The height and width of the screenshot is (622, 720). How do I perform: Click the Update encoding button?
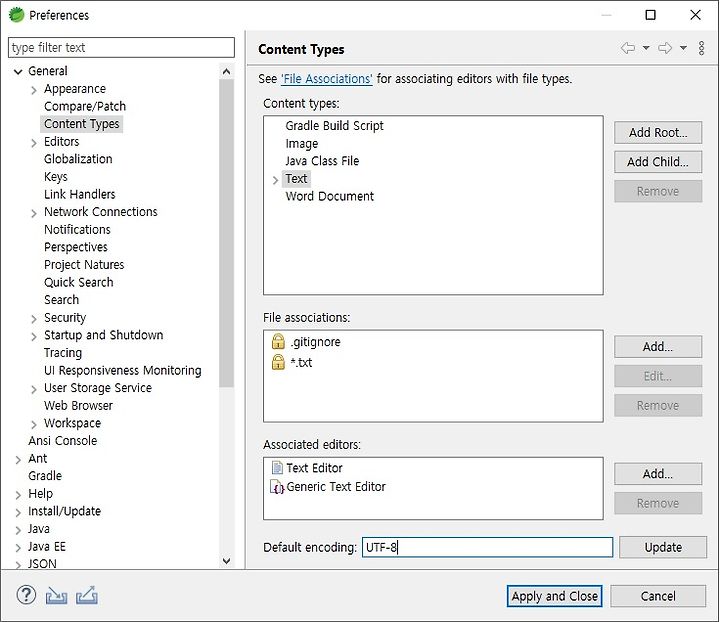[x=663, y=547]
